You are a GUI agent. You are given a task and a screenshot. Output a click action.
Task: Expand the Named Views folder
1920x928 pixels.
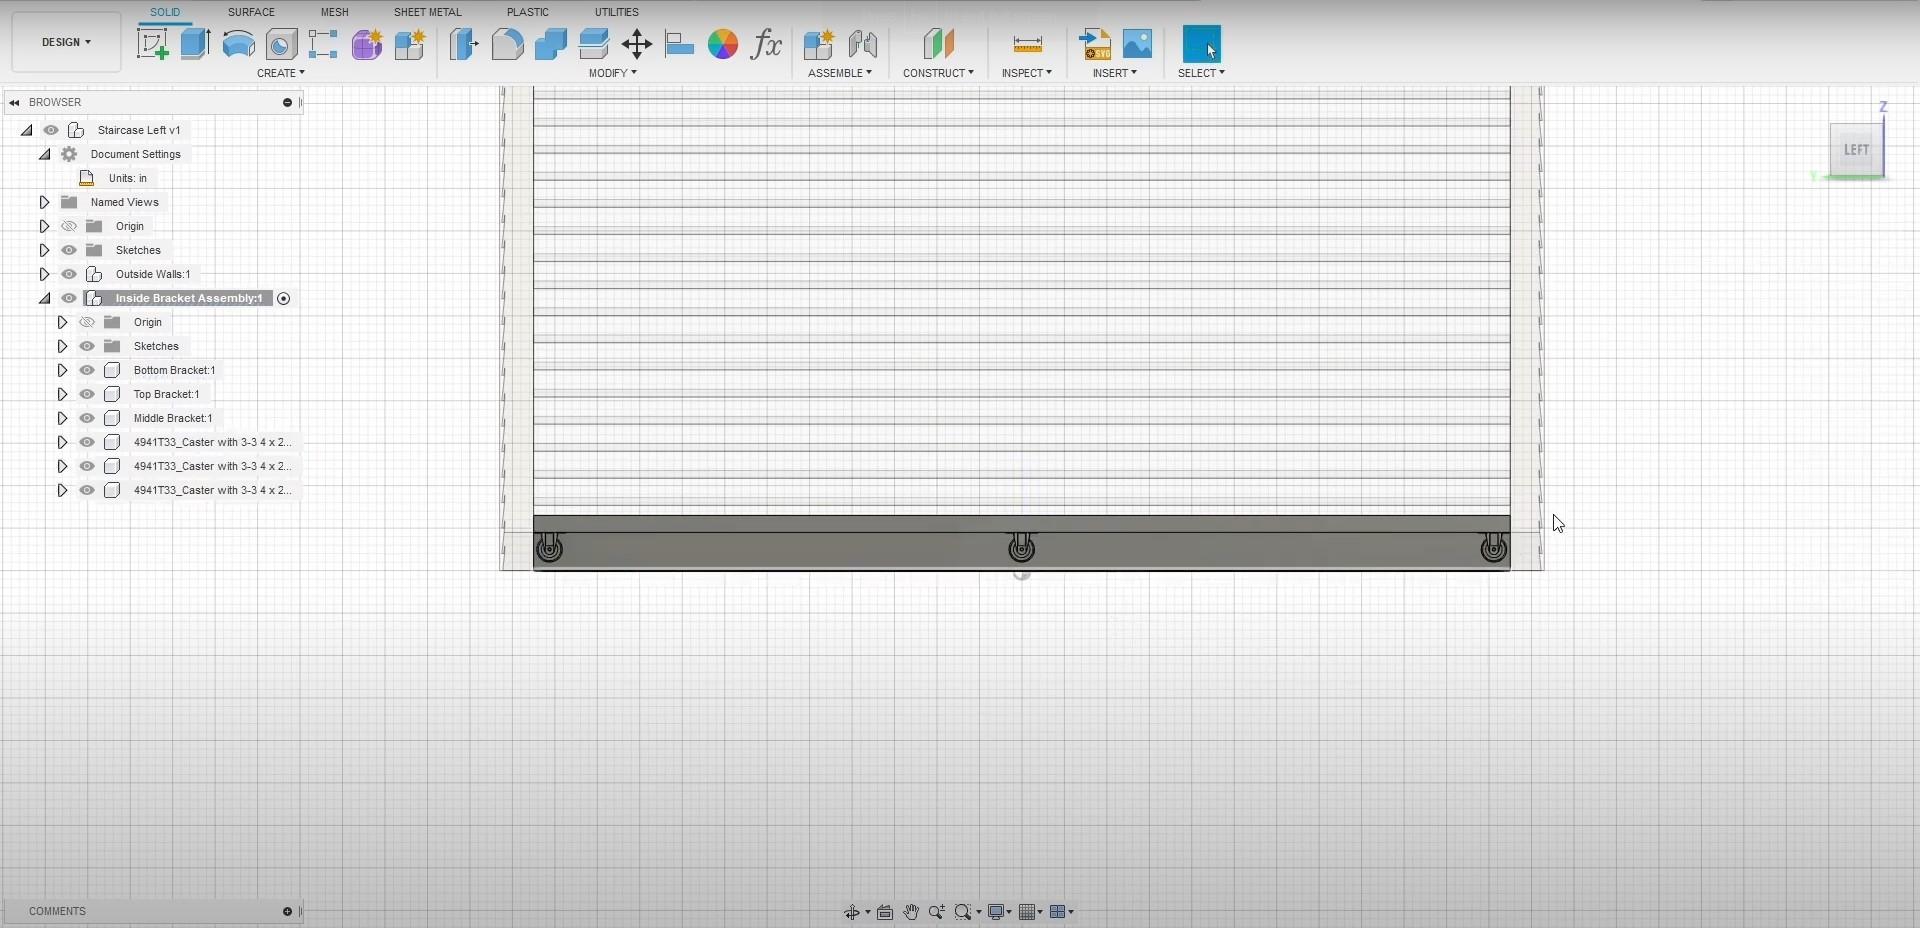tap(44, 202)
